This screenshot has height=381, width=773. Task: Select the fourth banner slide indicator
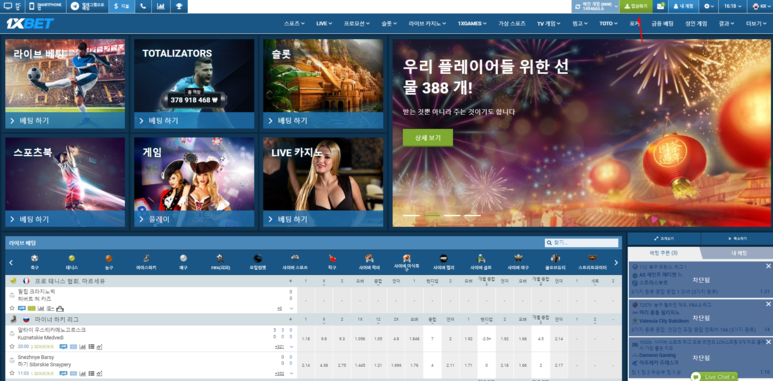tap(472, 215)
